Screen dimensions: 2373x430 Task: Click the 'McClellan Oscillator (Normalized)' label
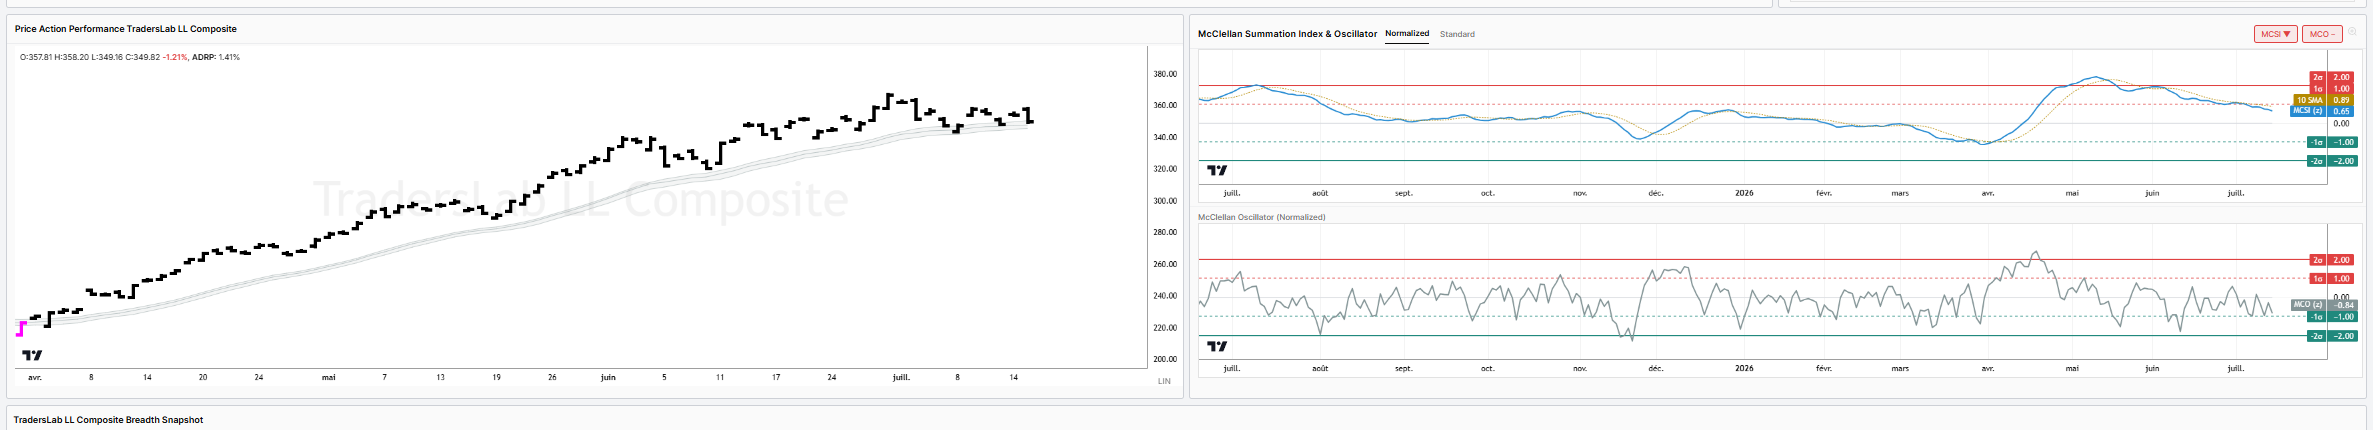pos(1261,217)
